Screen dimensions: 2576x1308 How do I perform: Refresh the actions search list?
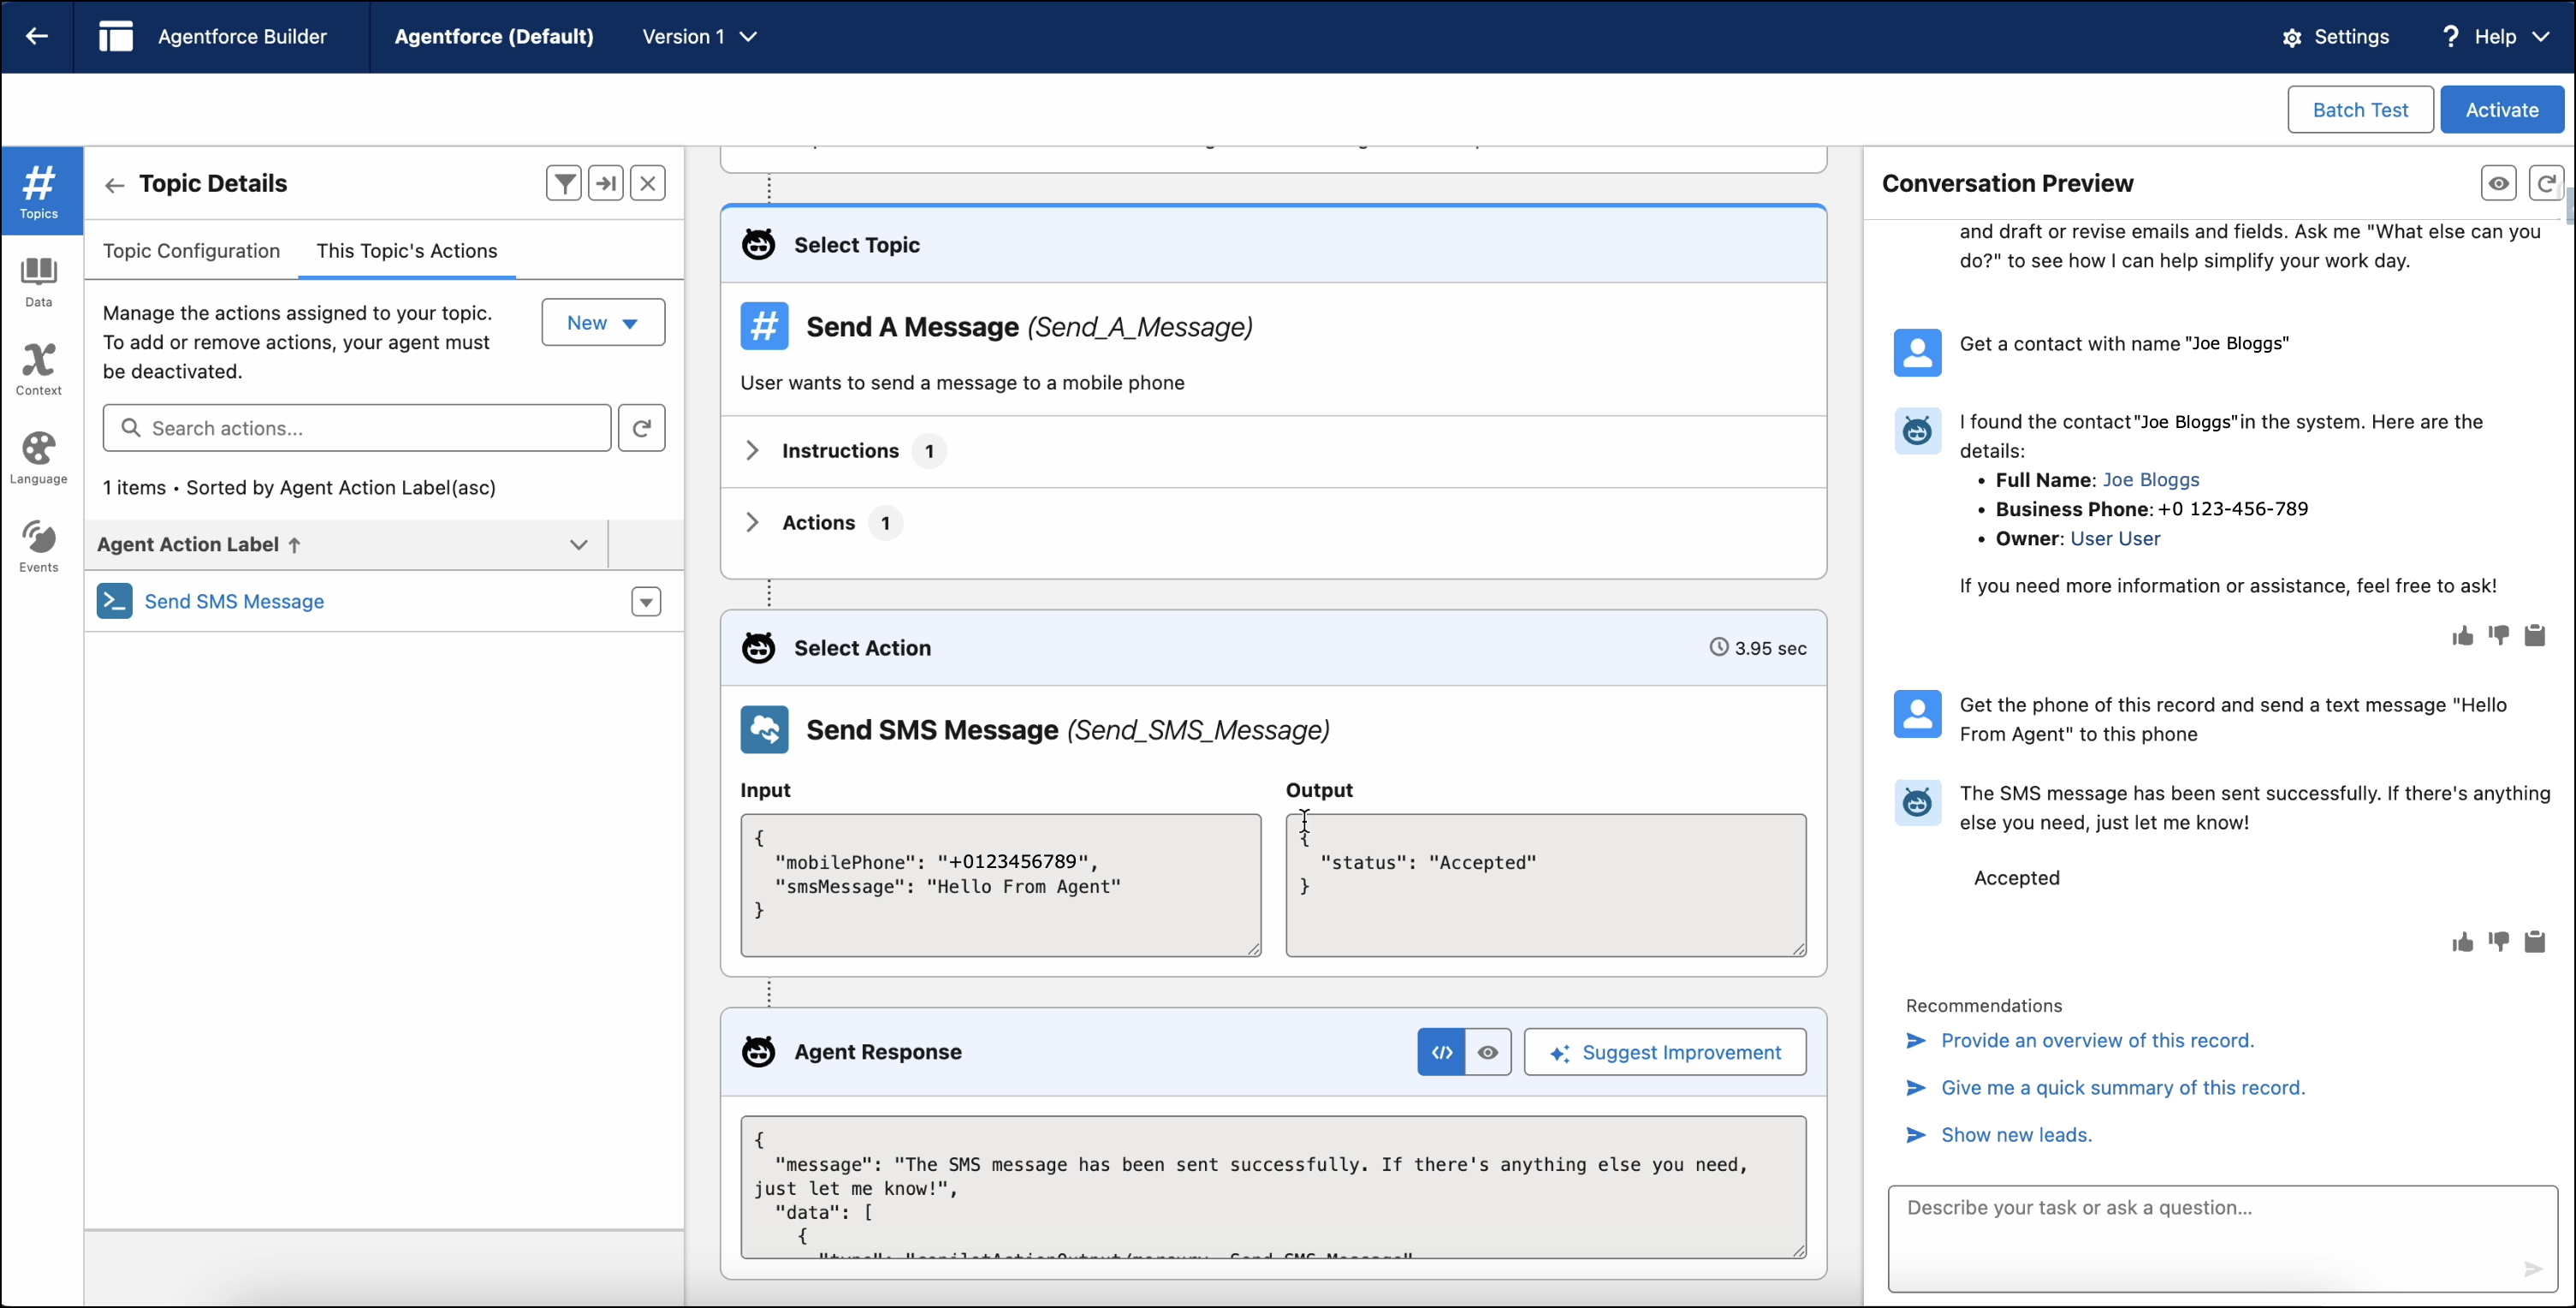click(x=641, y=428)
